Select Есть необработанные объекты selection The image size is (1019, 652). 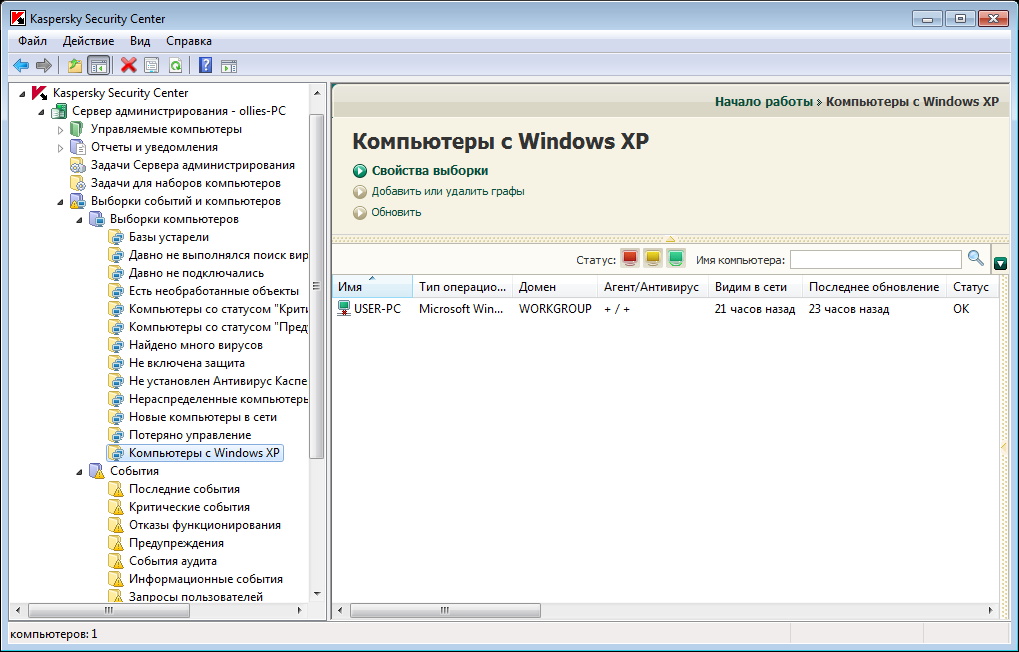coord(214,291)
